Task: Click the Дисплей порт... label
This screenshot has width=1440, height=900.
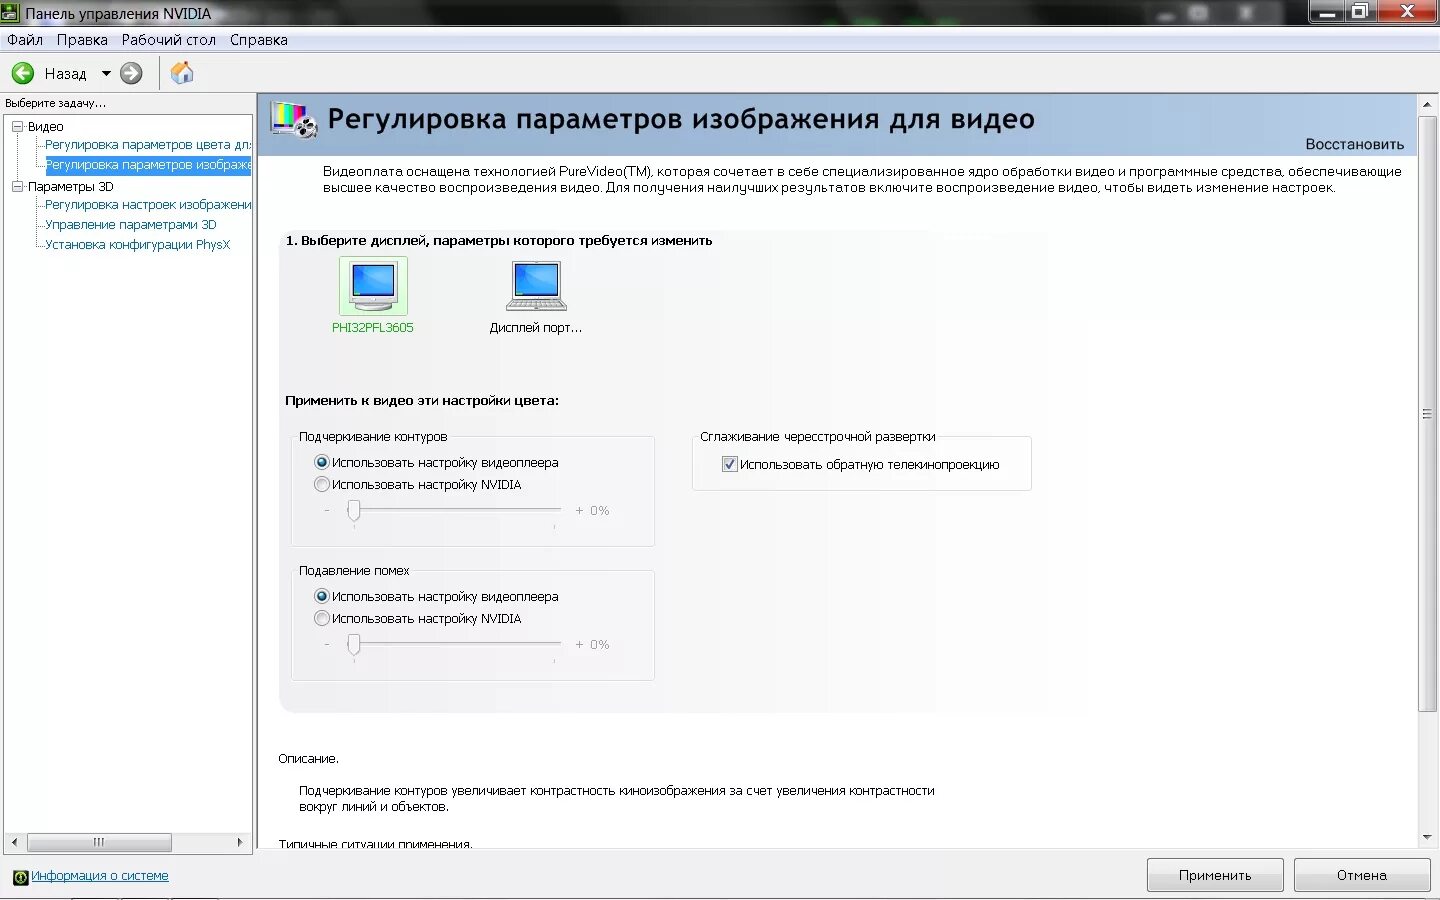Action: point(535,328)
